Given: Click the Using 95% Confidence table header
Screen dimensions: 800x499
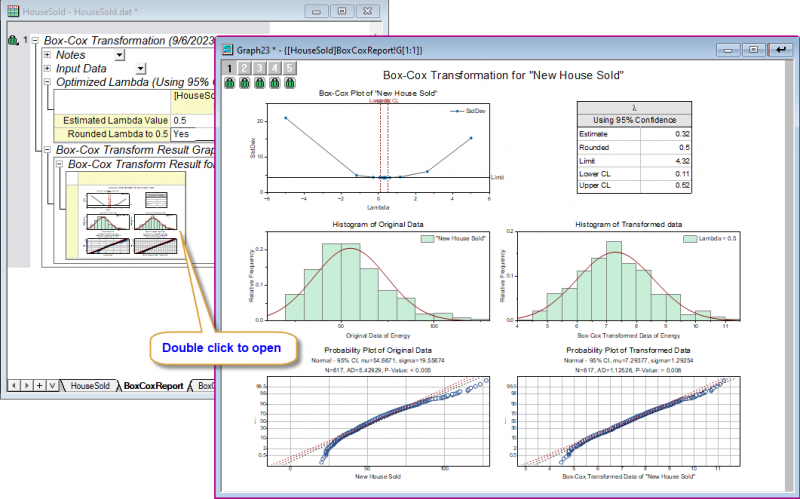Looking at the screenshot, I should click(634, 120).
